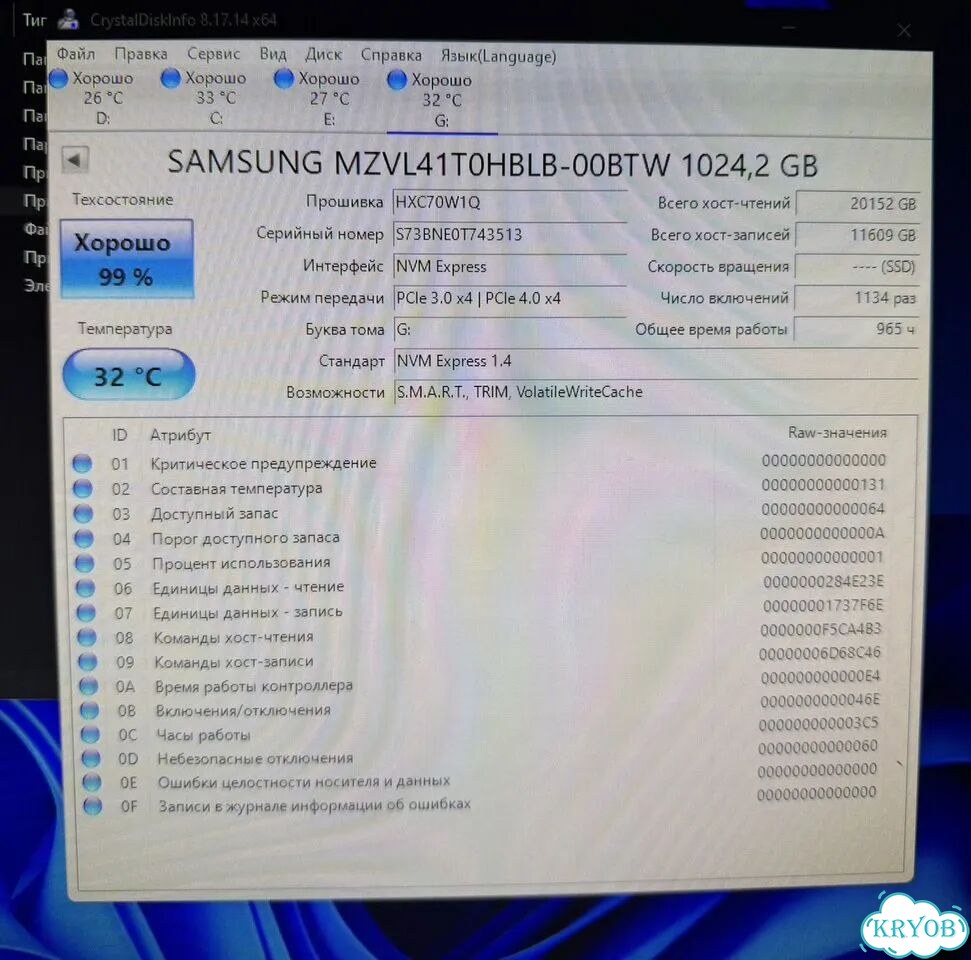Click the host writes value 11609 GB
This screenshot has width=971, height=960.
[858, 235]
